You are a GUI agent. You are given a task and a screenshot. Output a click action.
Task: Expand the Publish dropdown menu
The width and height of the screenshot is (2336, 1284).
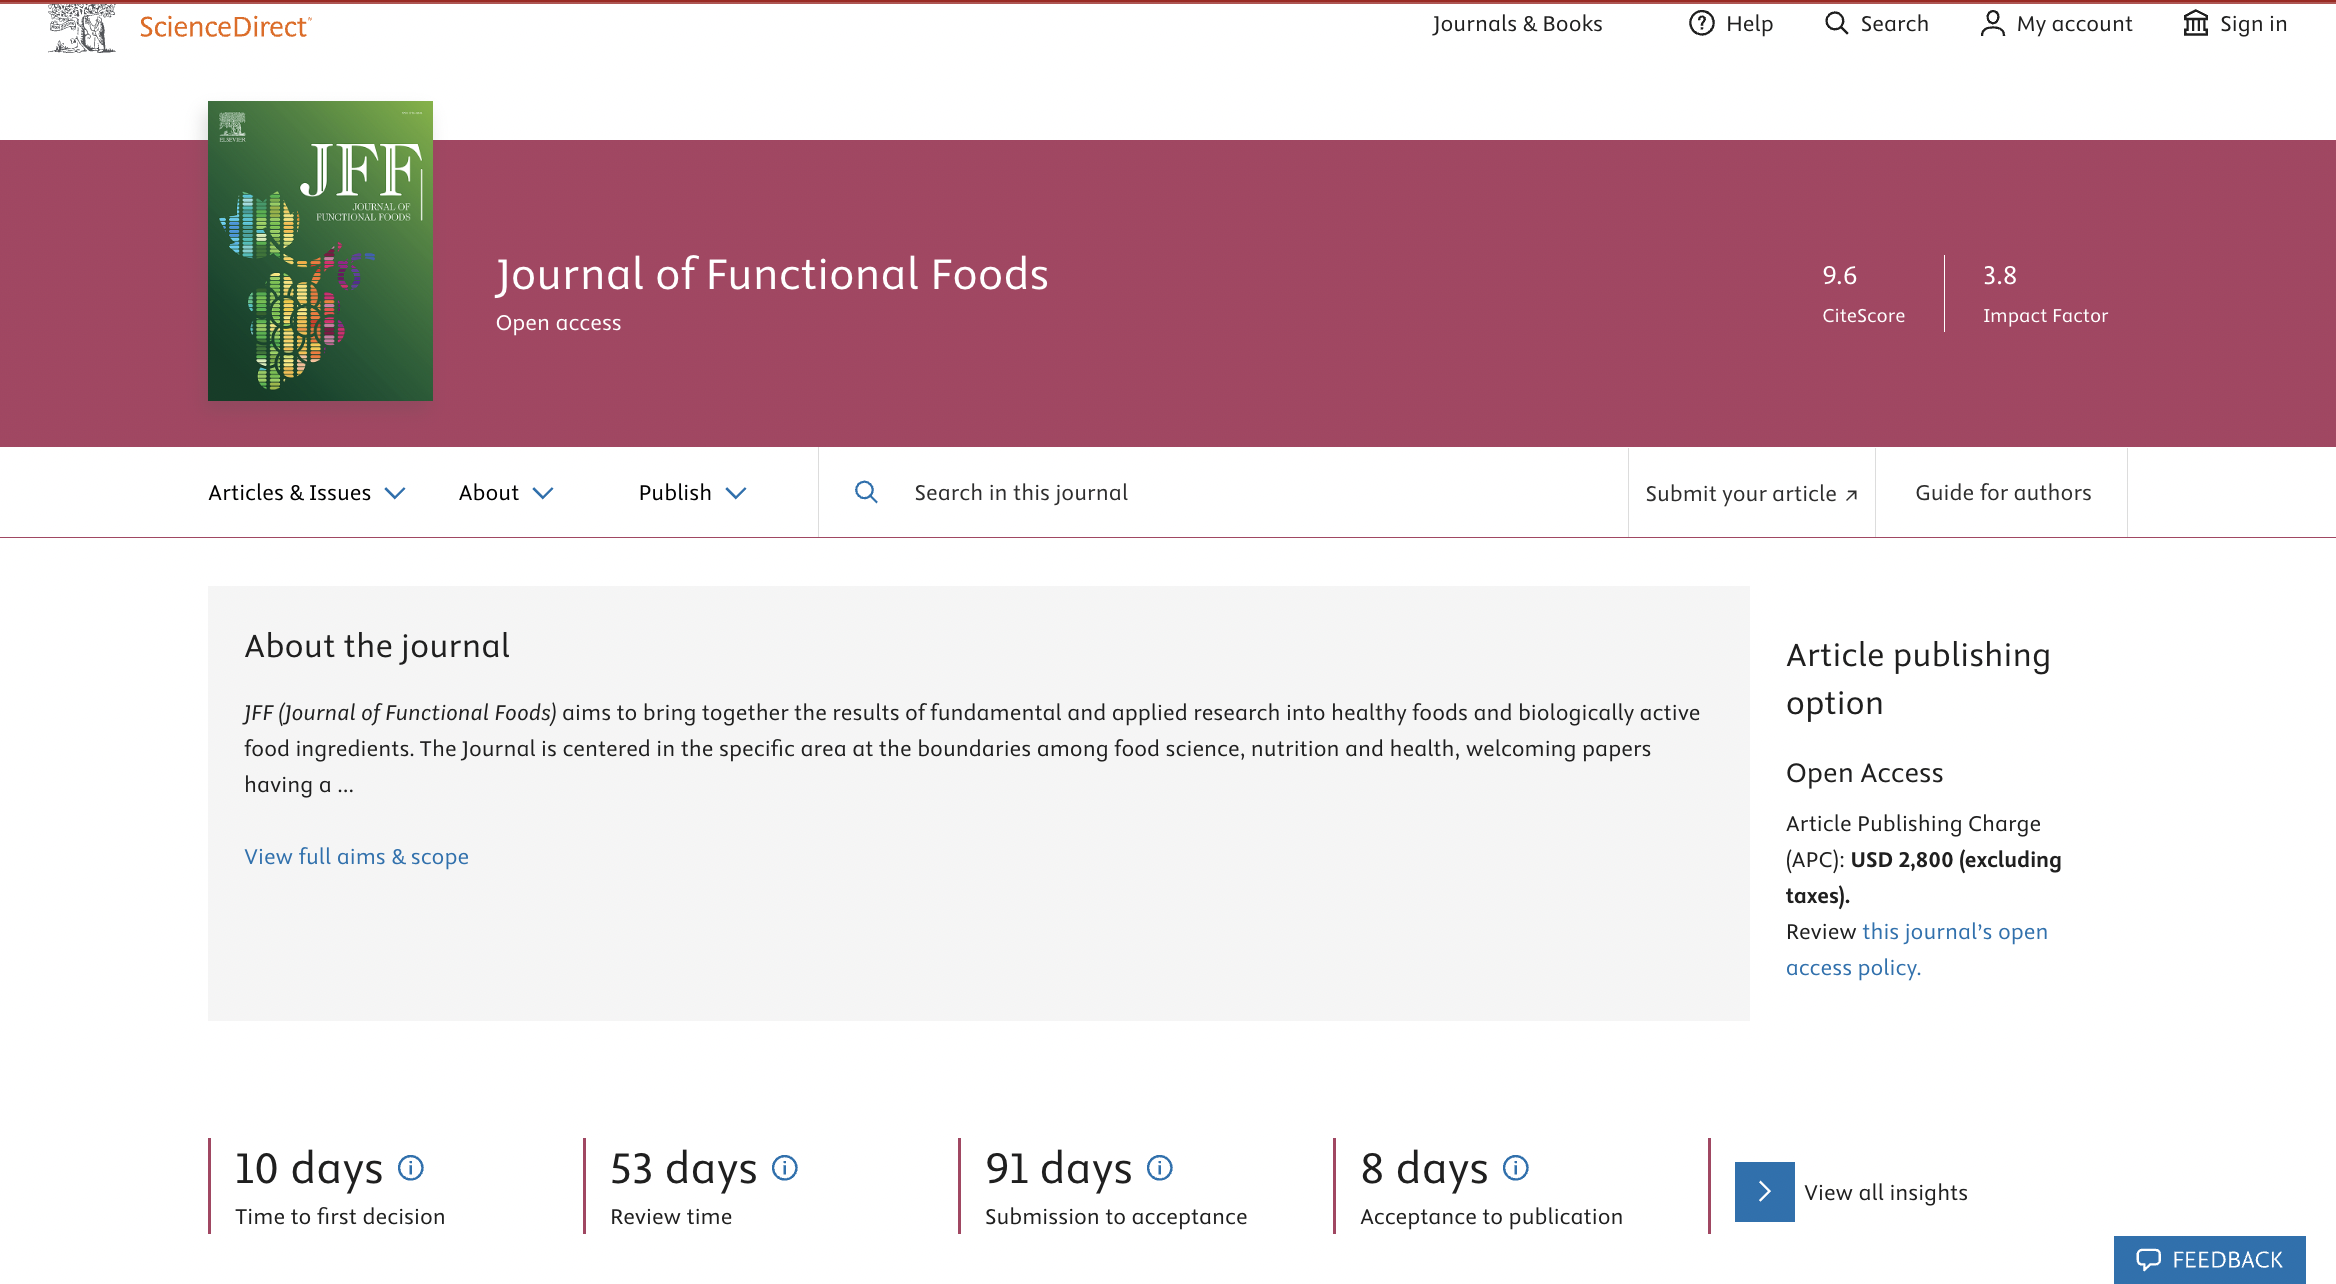click(x=692, y=493)
